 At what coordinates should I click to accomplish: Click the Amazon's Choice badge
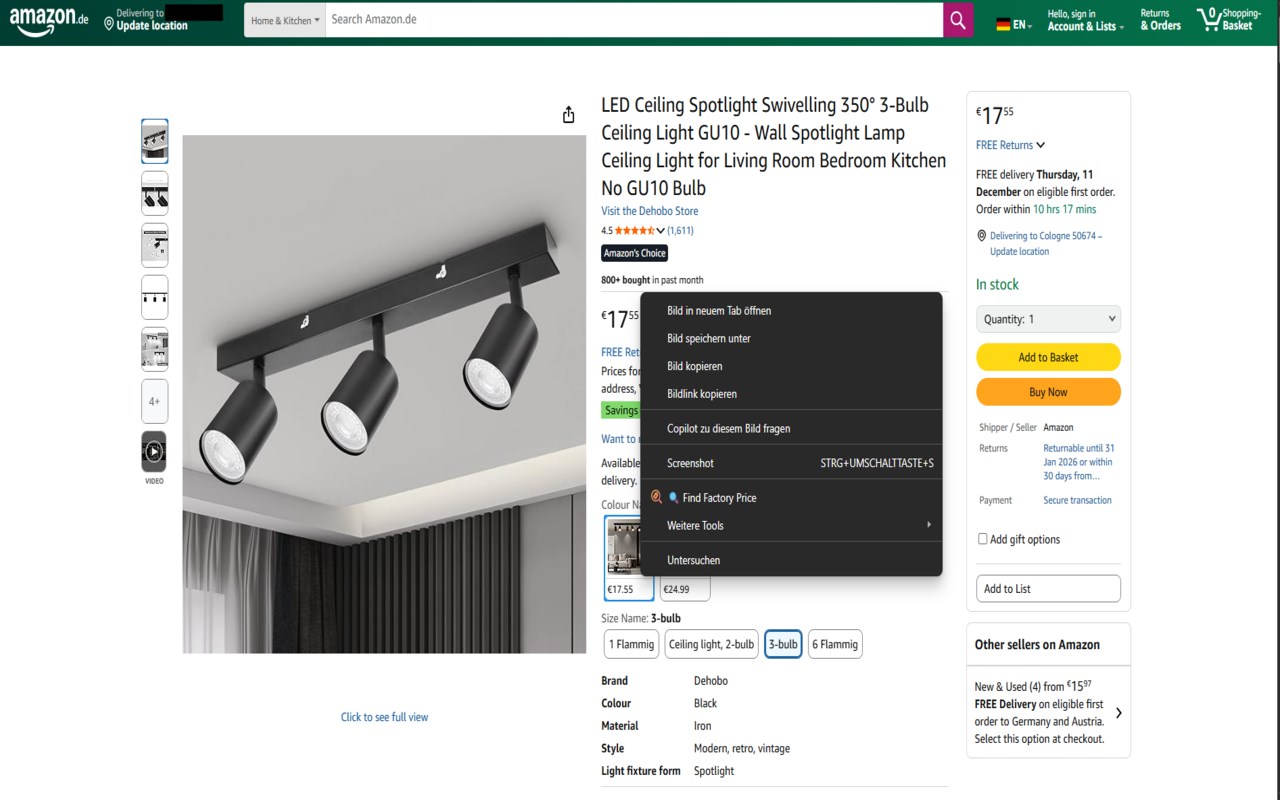634,253
